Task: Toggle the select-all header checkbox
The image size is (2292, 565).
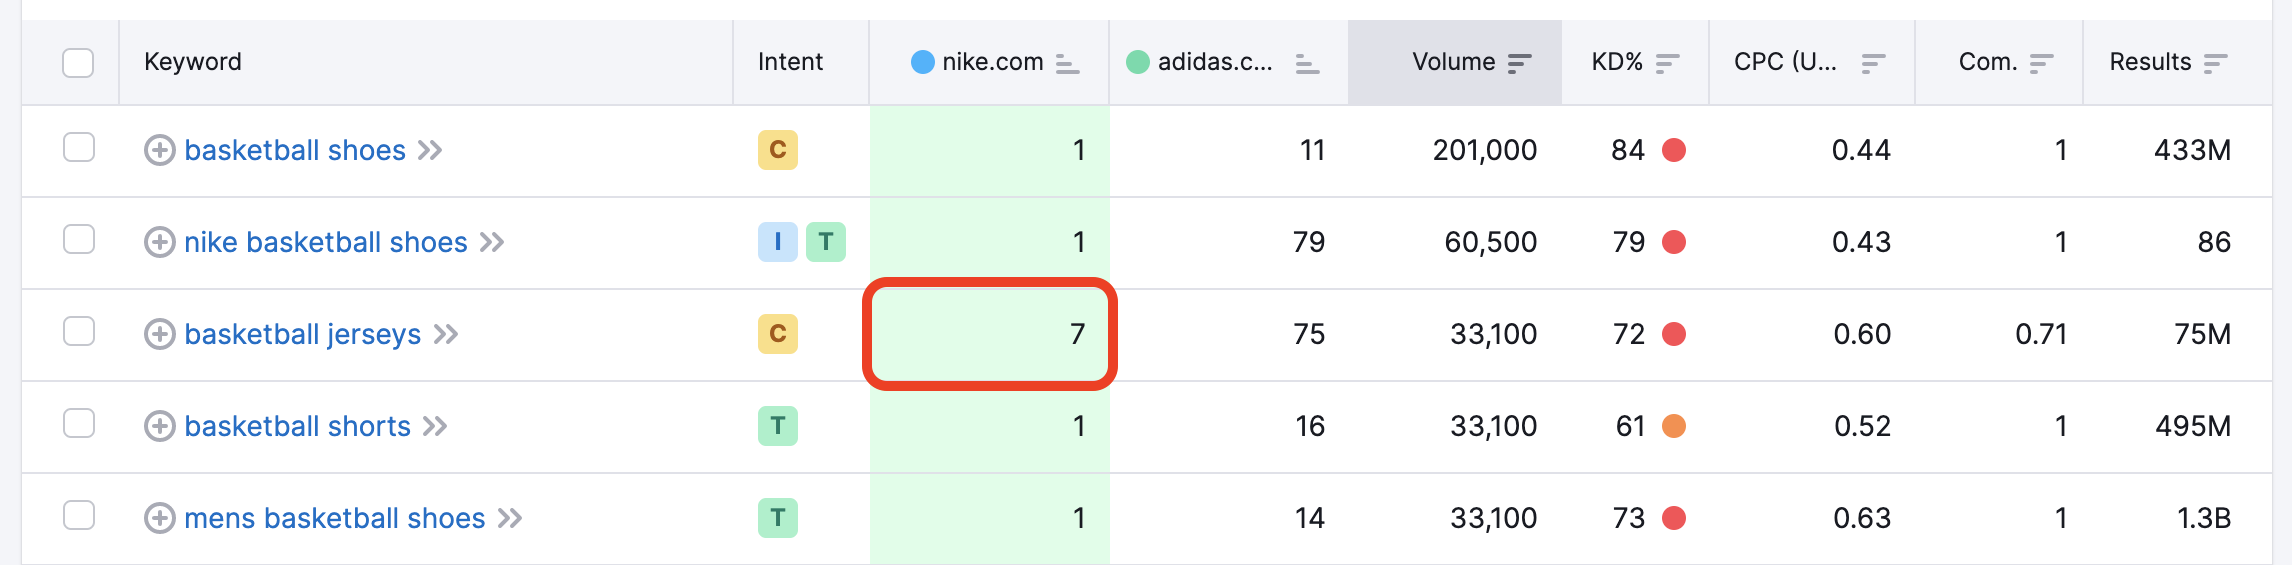Action: point(78,62)
